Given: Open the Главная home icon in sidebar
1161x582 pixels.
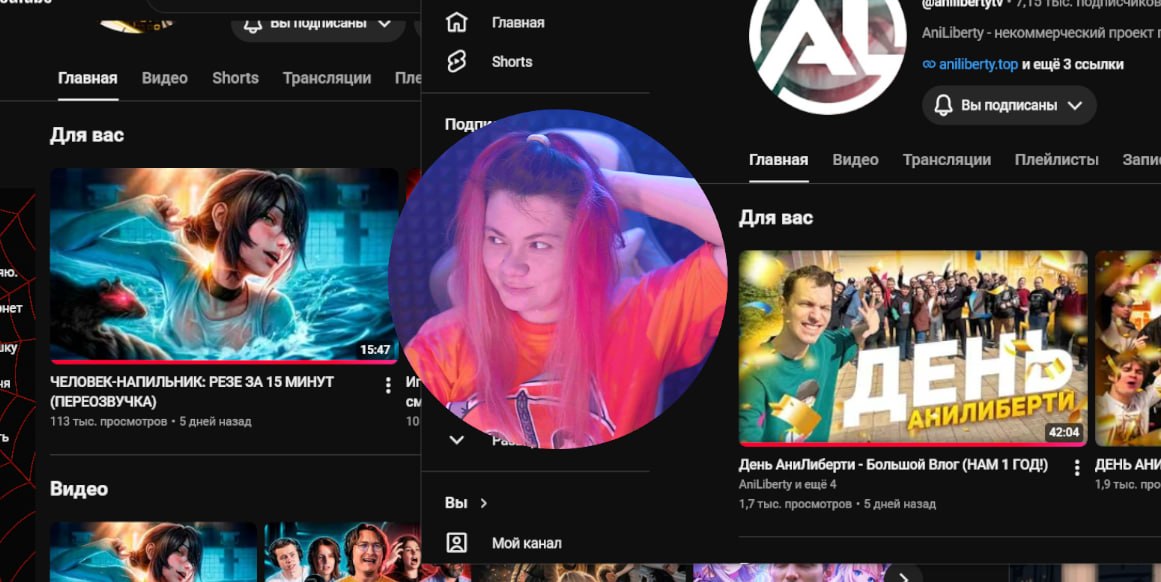Looking at the screenshot, I should click(457, 22).
